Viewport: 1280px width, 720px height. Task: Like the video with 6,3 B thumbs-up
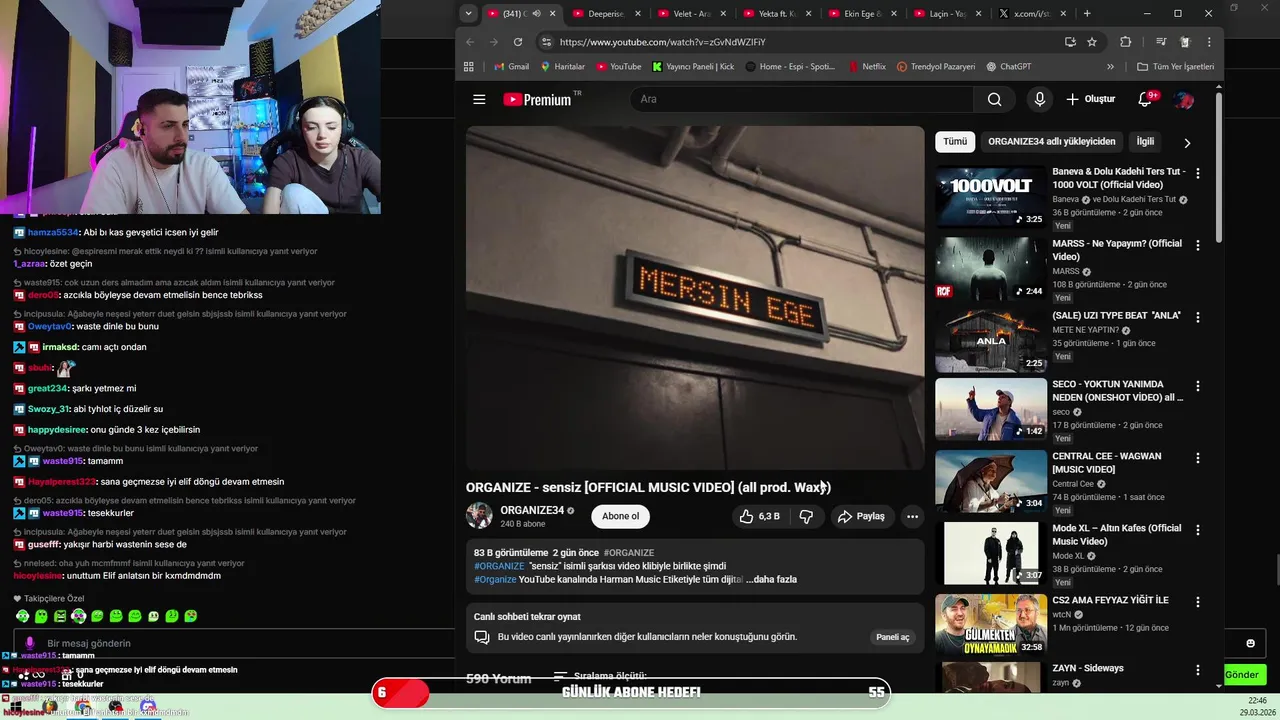tap(759, 516)
